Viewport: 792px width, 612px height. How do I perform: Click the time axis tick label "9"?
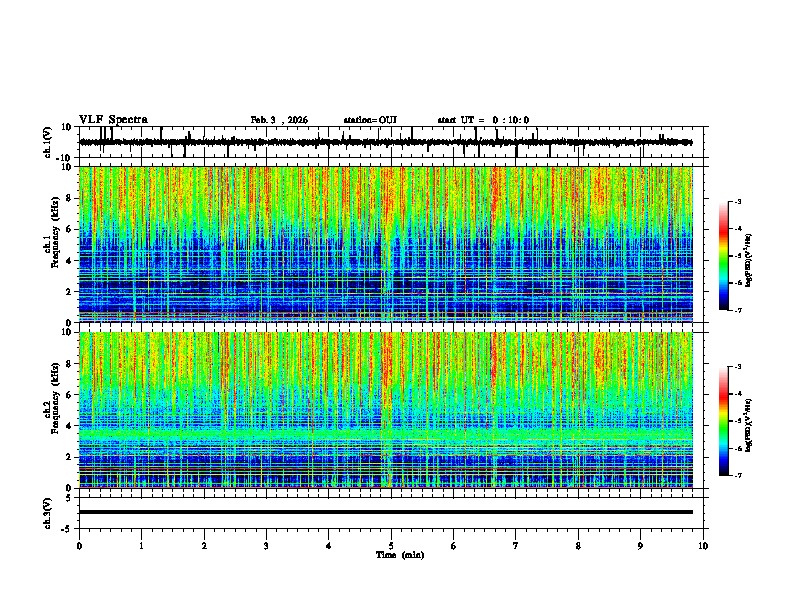pyautogui.click(x=640, y=546)
